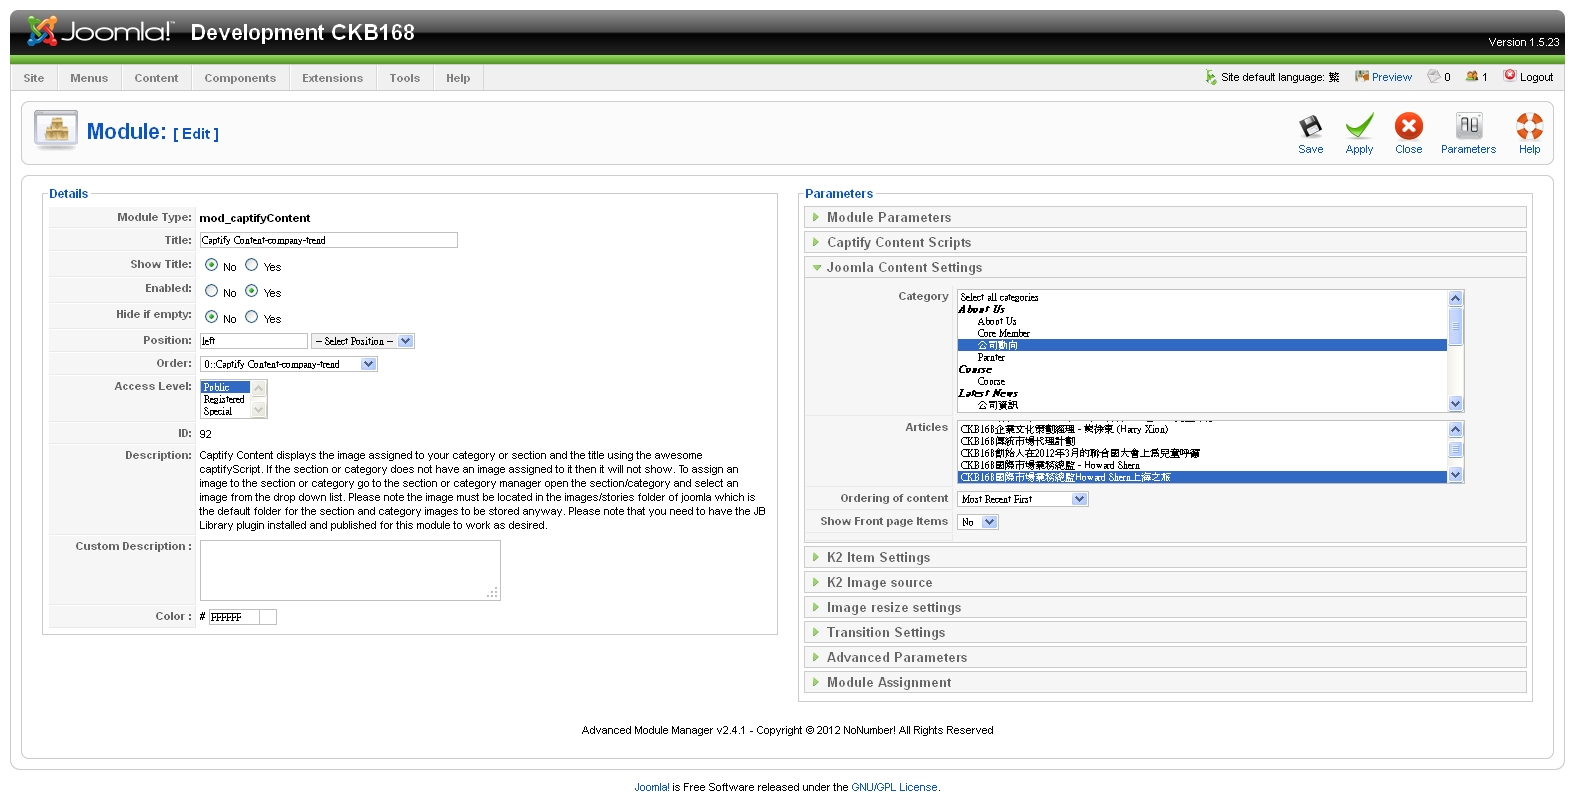Viewport: 1575px width, 804px height.
Task: Set Show Title to Yes
Action: tap(252, 265)
